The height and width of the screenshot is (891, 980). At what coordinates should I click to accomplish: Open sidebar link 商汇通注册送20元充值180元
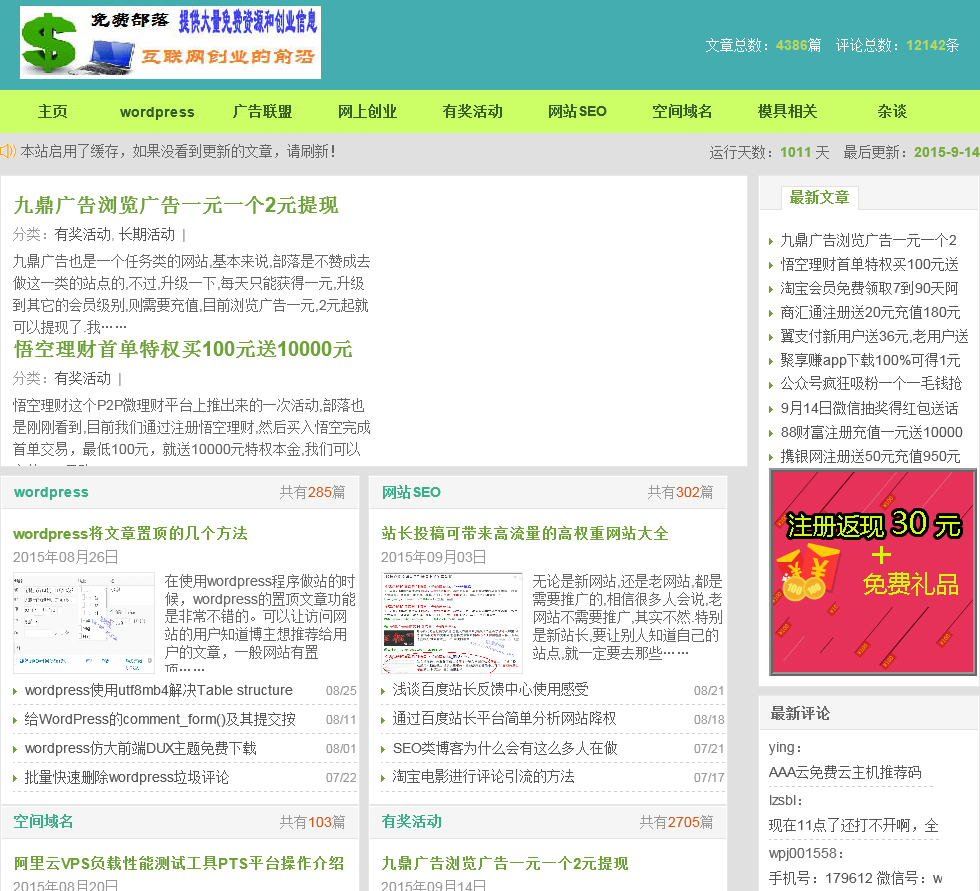[x=870, y=312]
